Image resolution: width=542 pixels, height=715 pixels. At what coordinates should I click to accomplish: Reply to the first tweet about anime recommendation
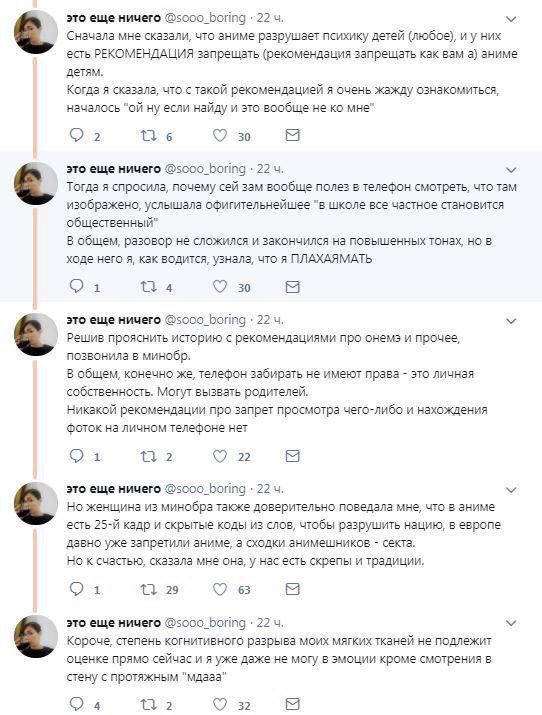[77, 135]
